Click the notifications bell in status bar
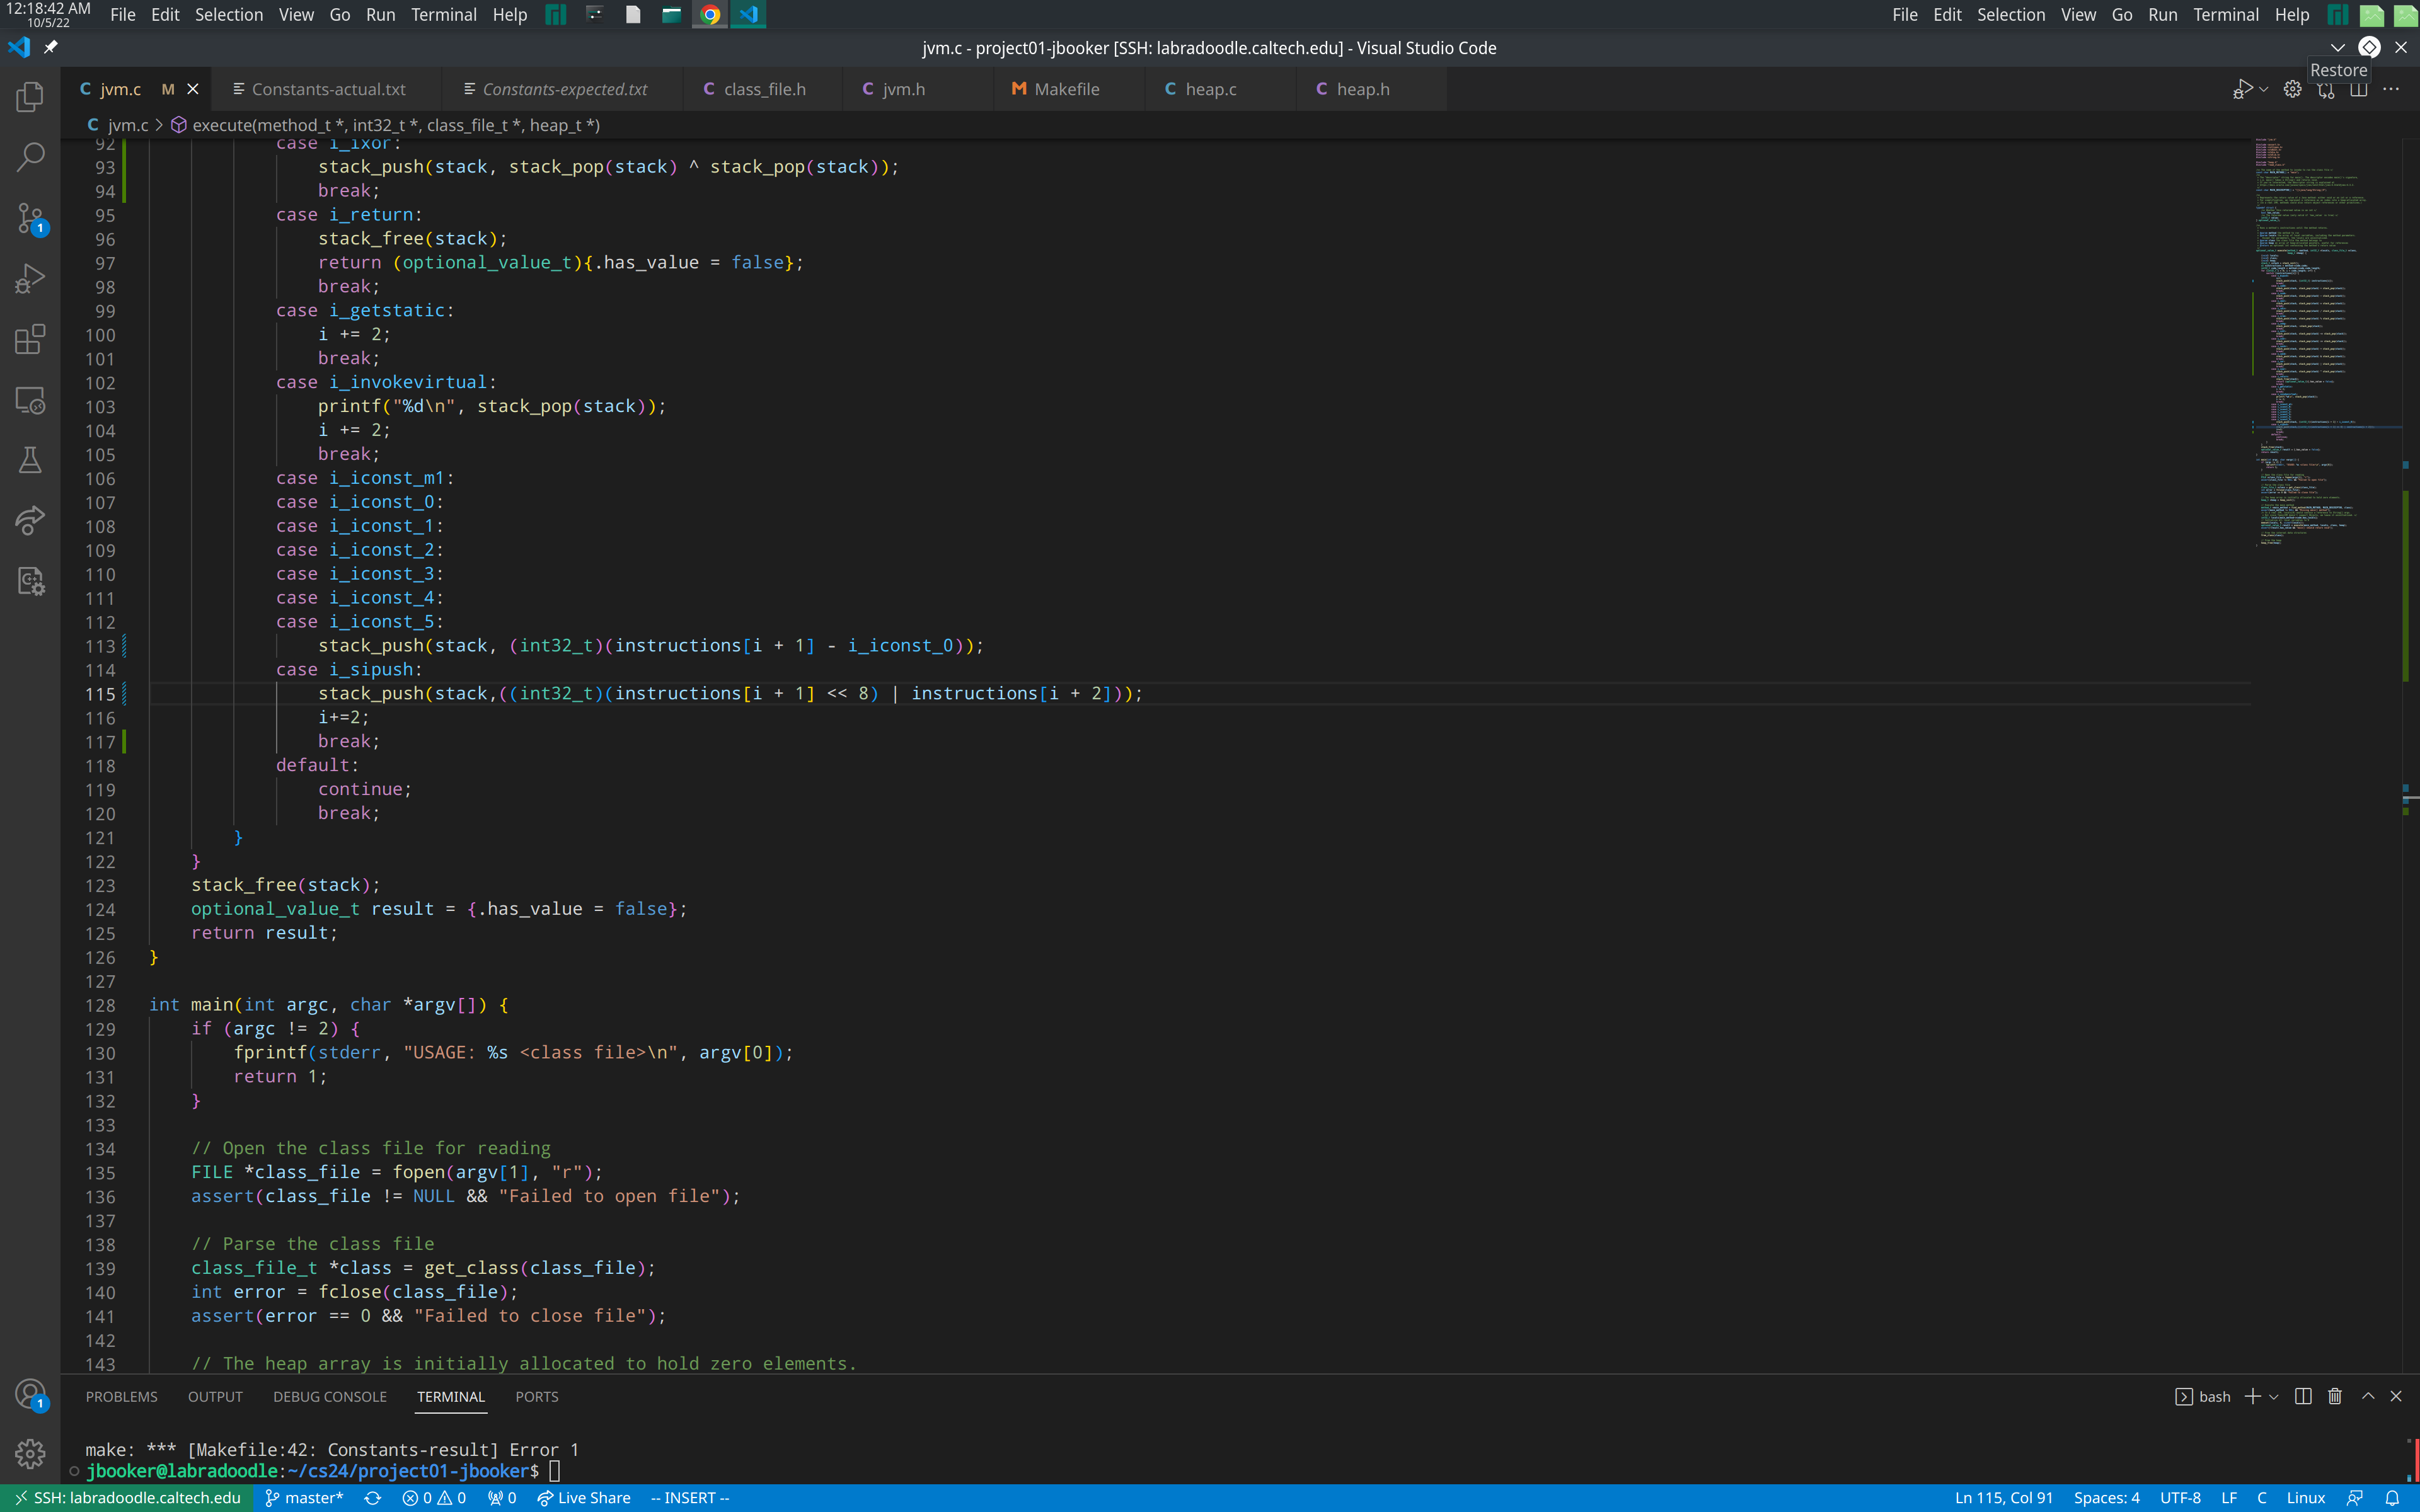 pos(2392,1497)
